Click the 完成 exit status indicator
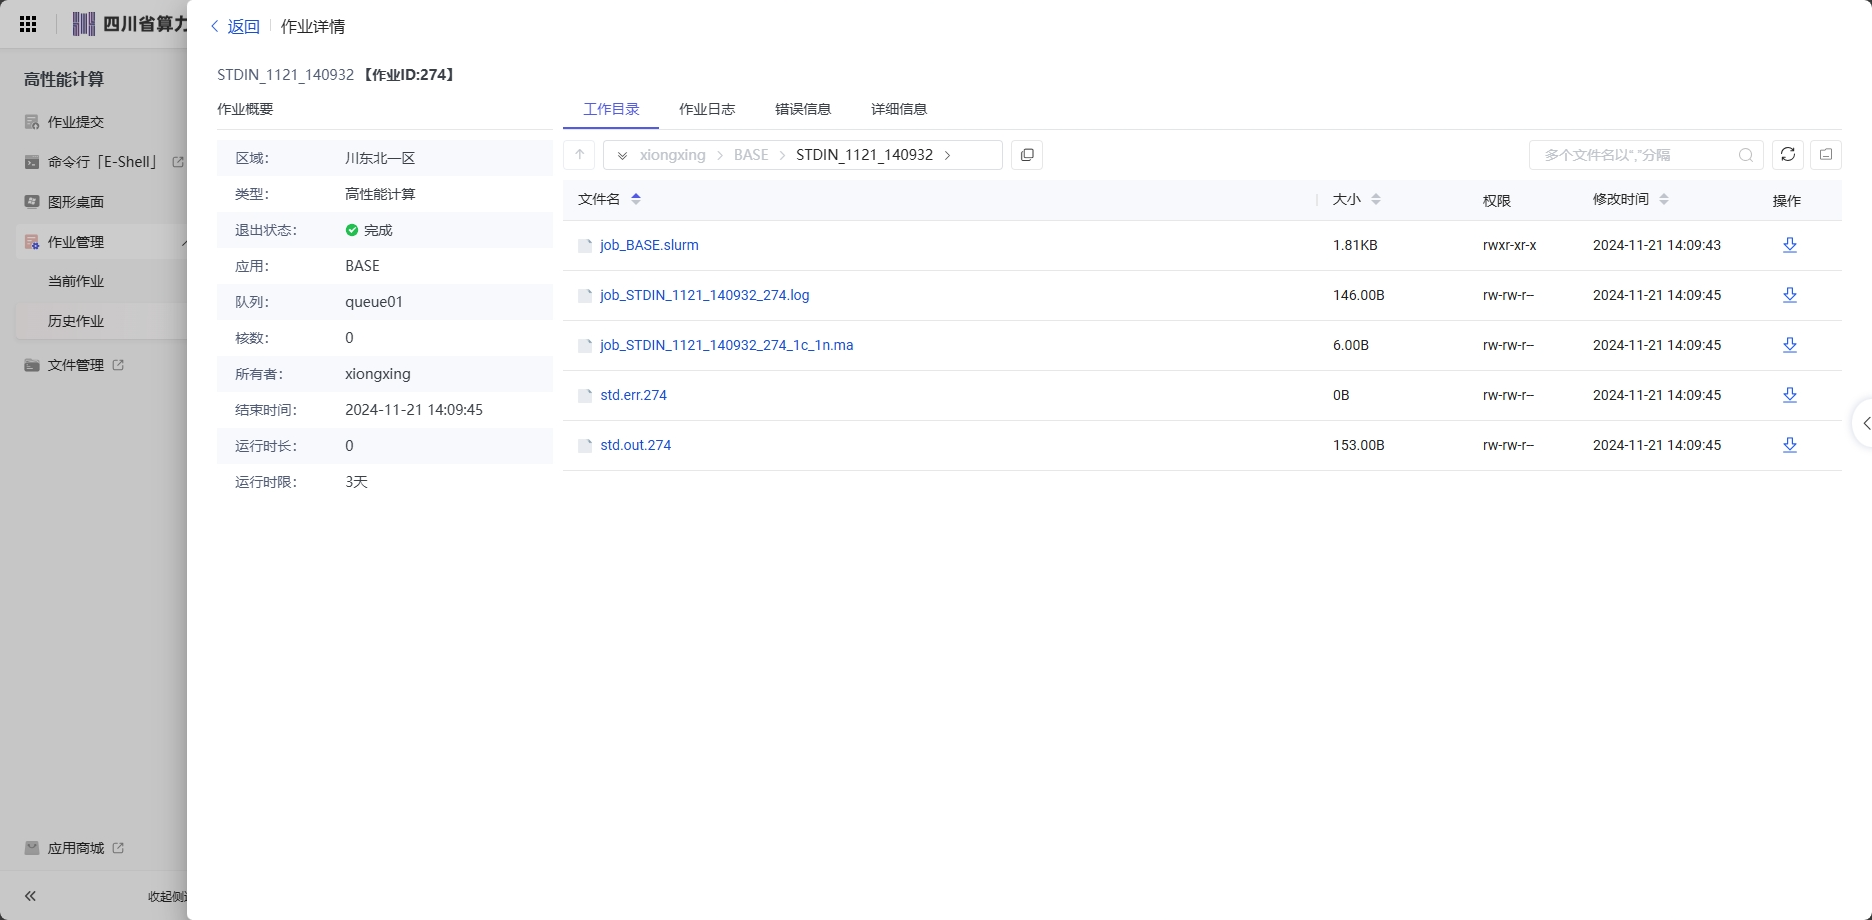1872x920 pixels. [x=369, y=230]
